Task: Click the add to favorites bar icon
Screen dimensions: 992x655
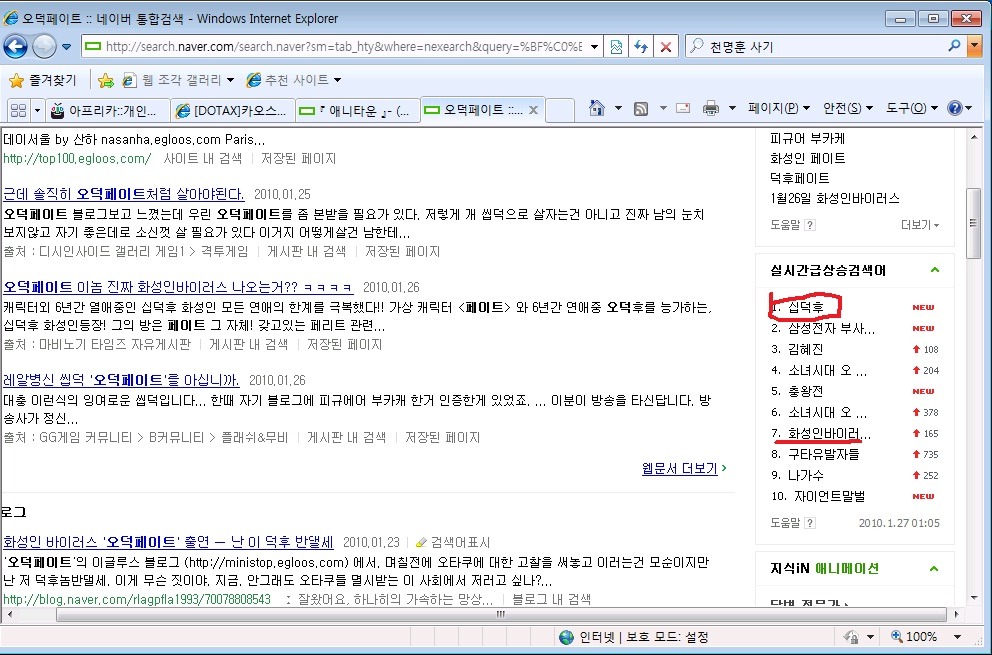Action: point(106,80)
